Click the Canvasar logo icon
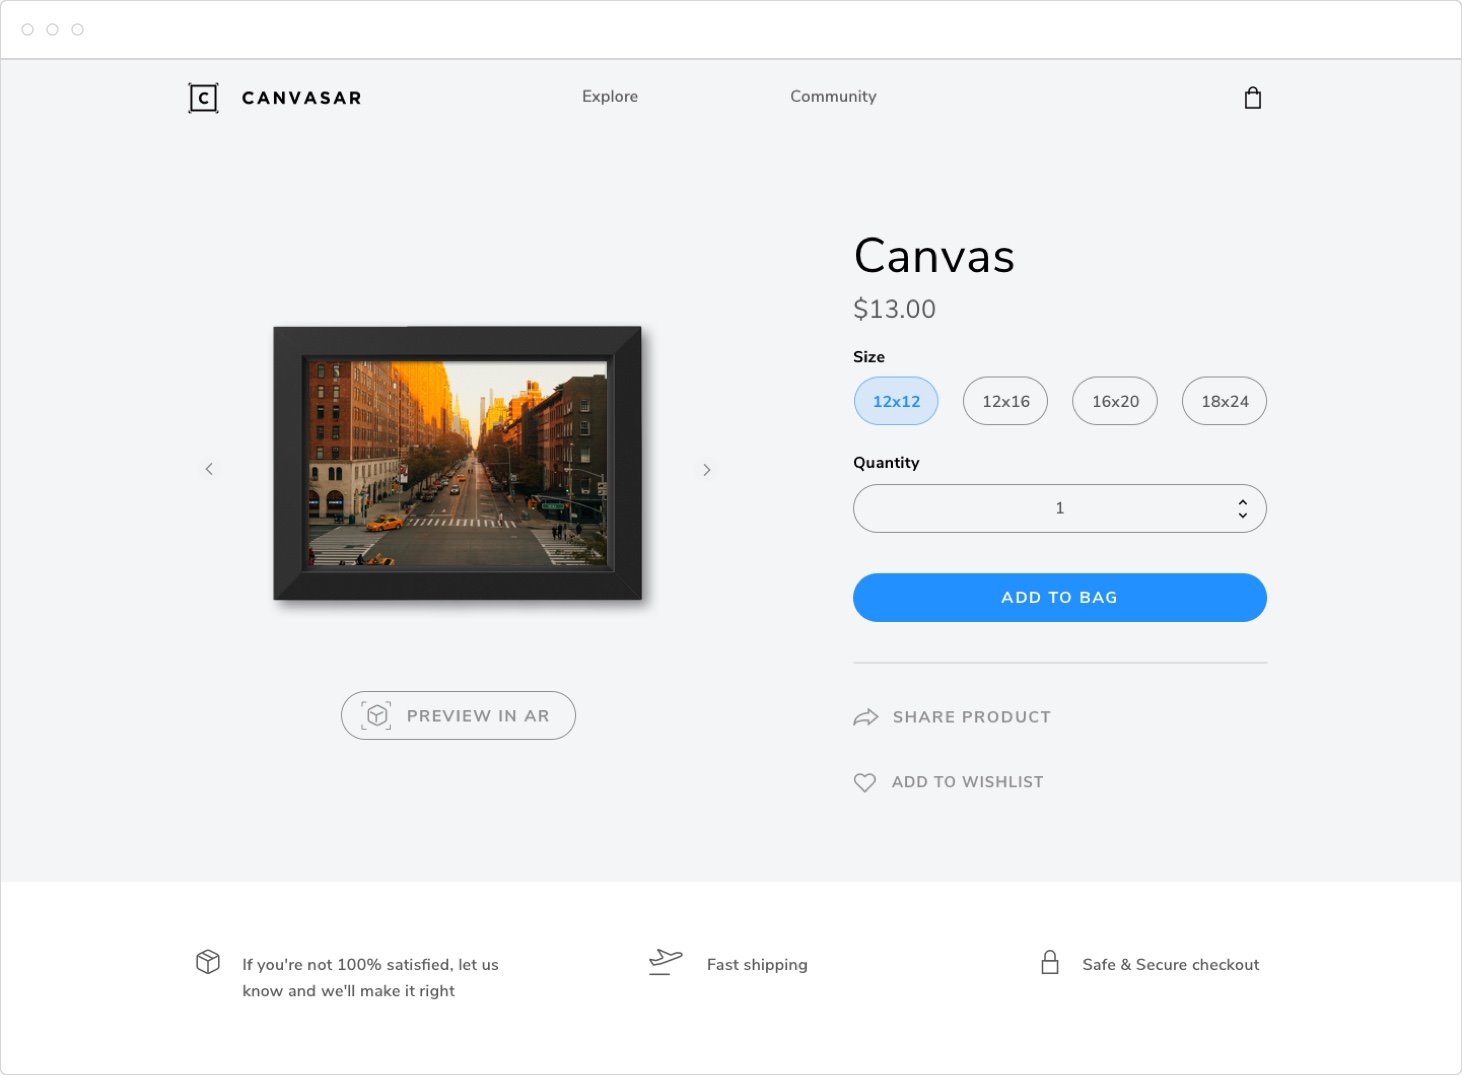The width and height of the screenshot is (1462, 1075). tap(203, 98)
